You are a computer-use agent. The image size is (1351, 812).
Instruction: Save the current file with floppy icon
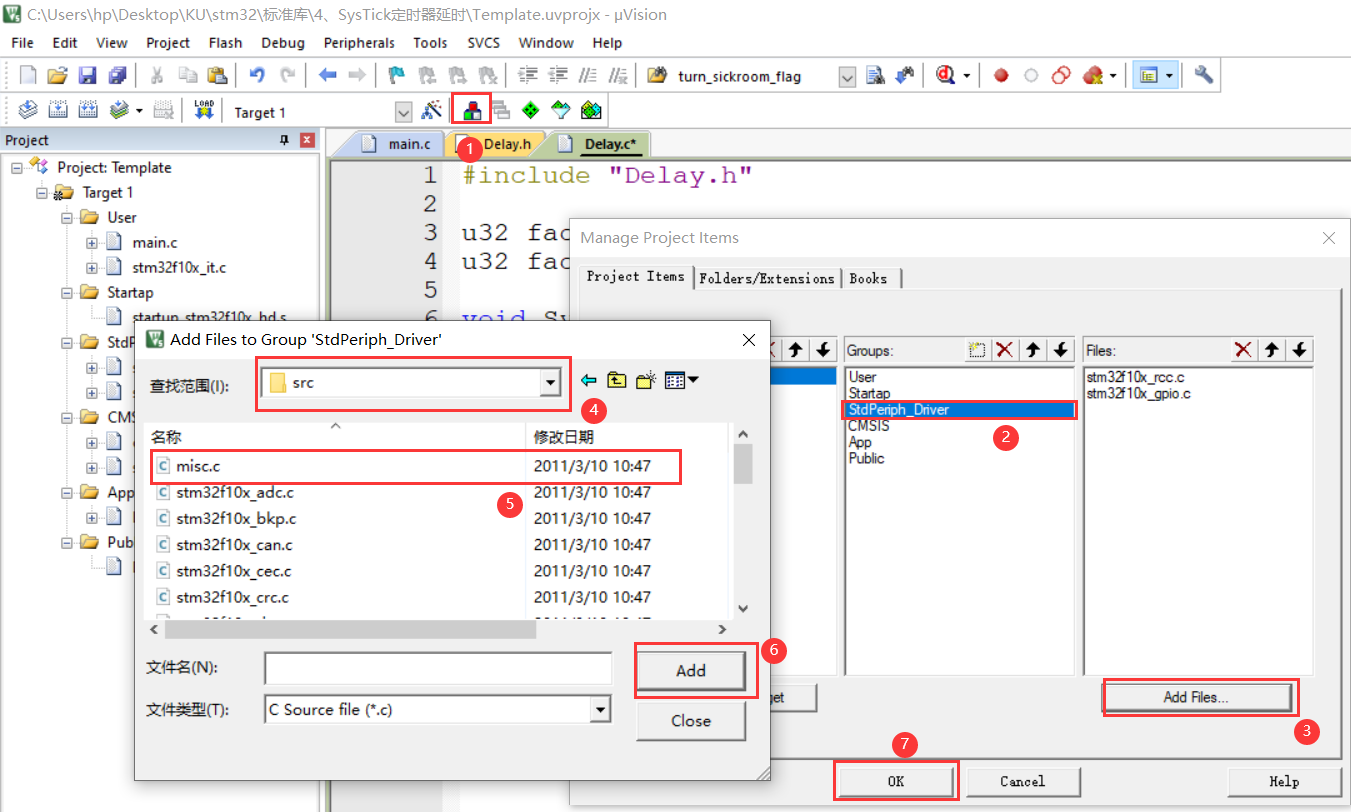(x=87, y=75)
